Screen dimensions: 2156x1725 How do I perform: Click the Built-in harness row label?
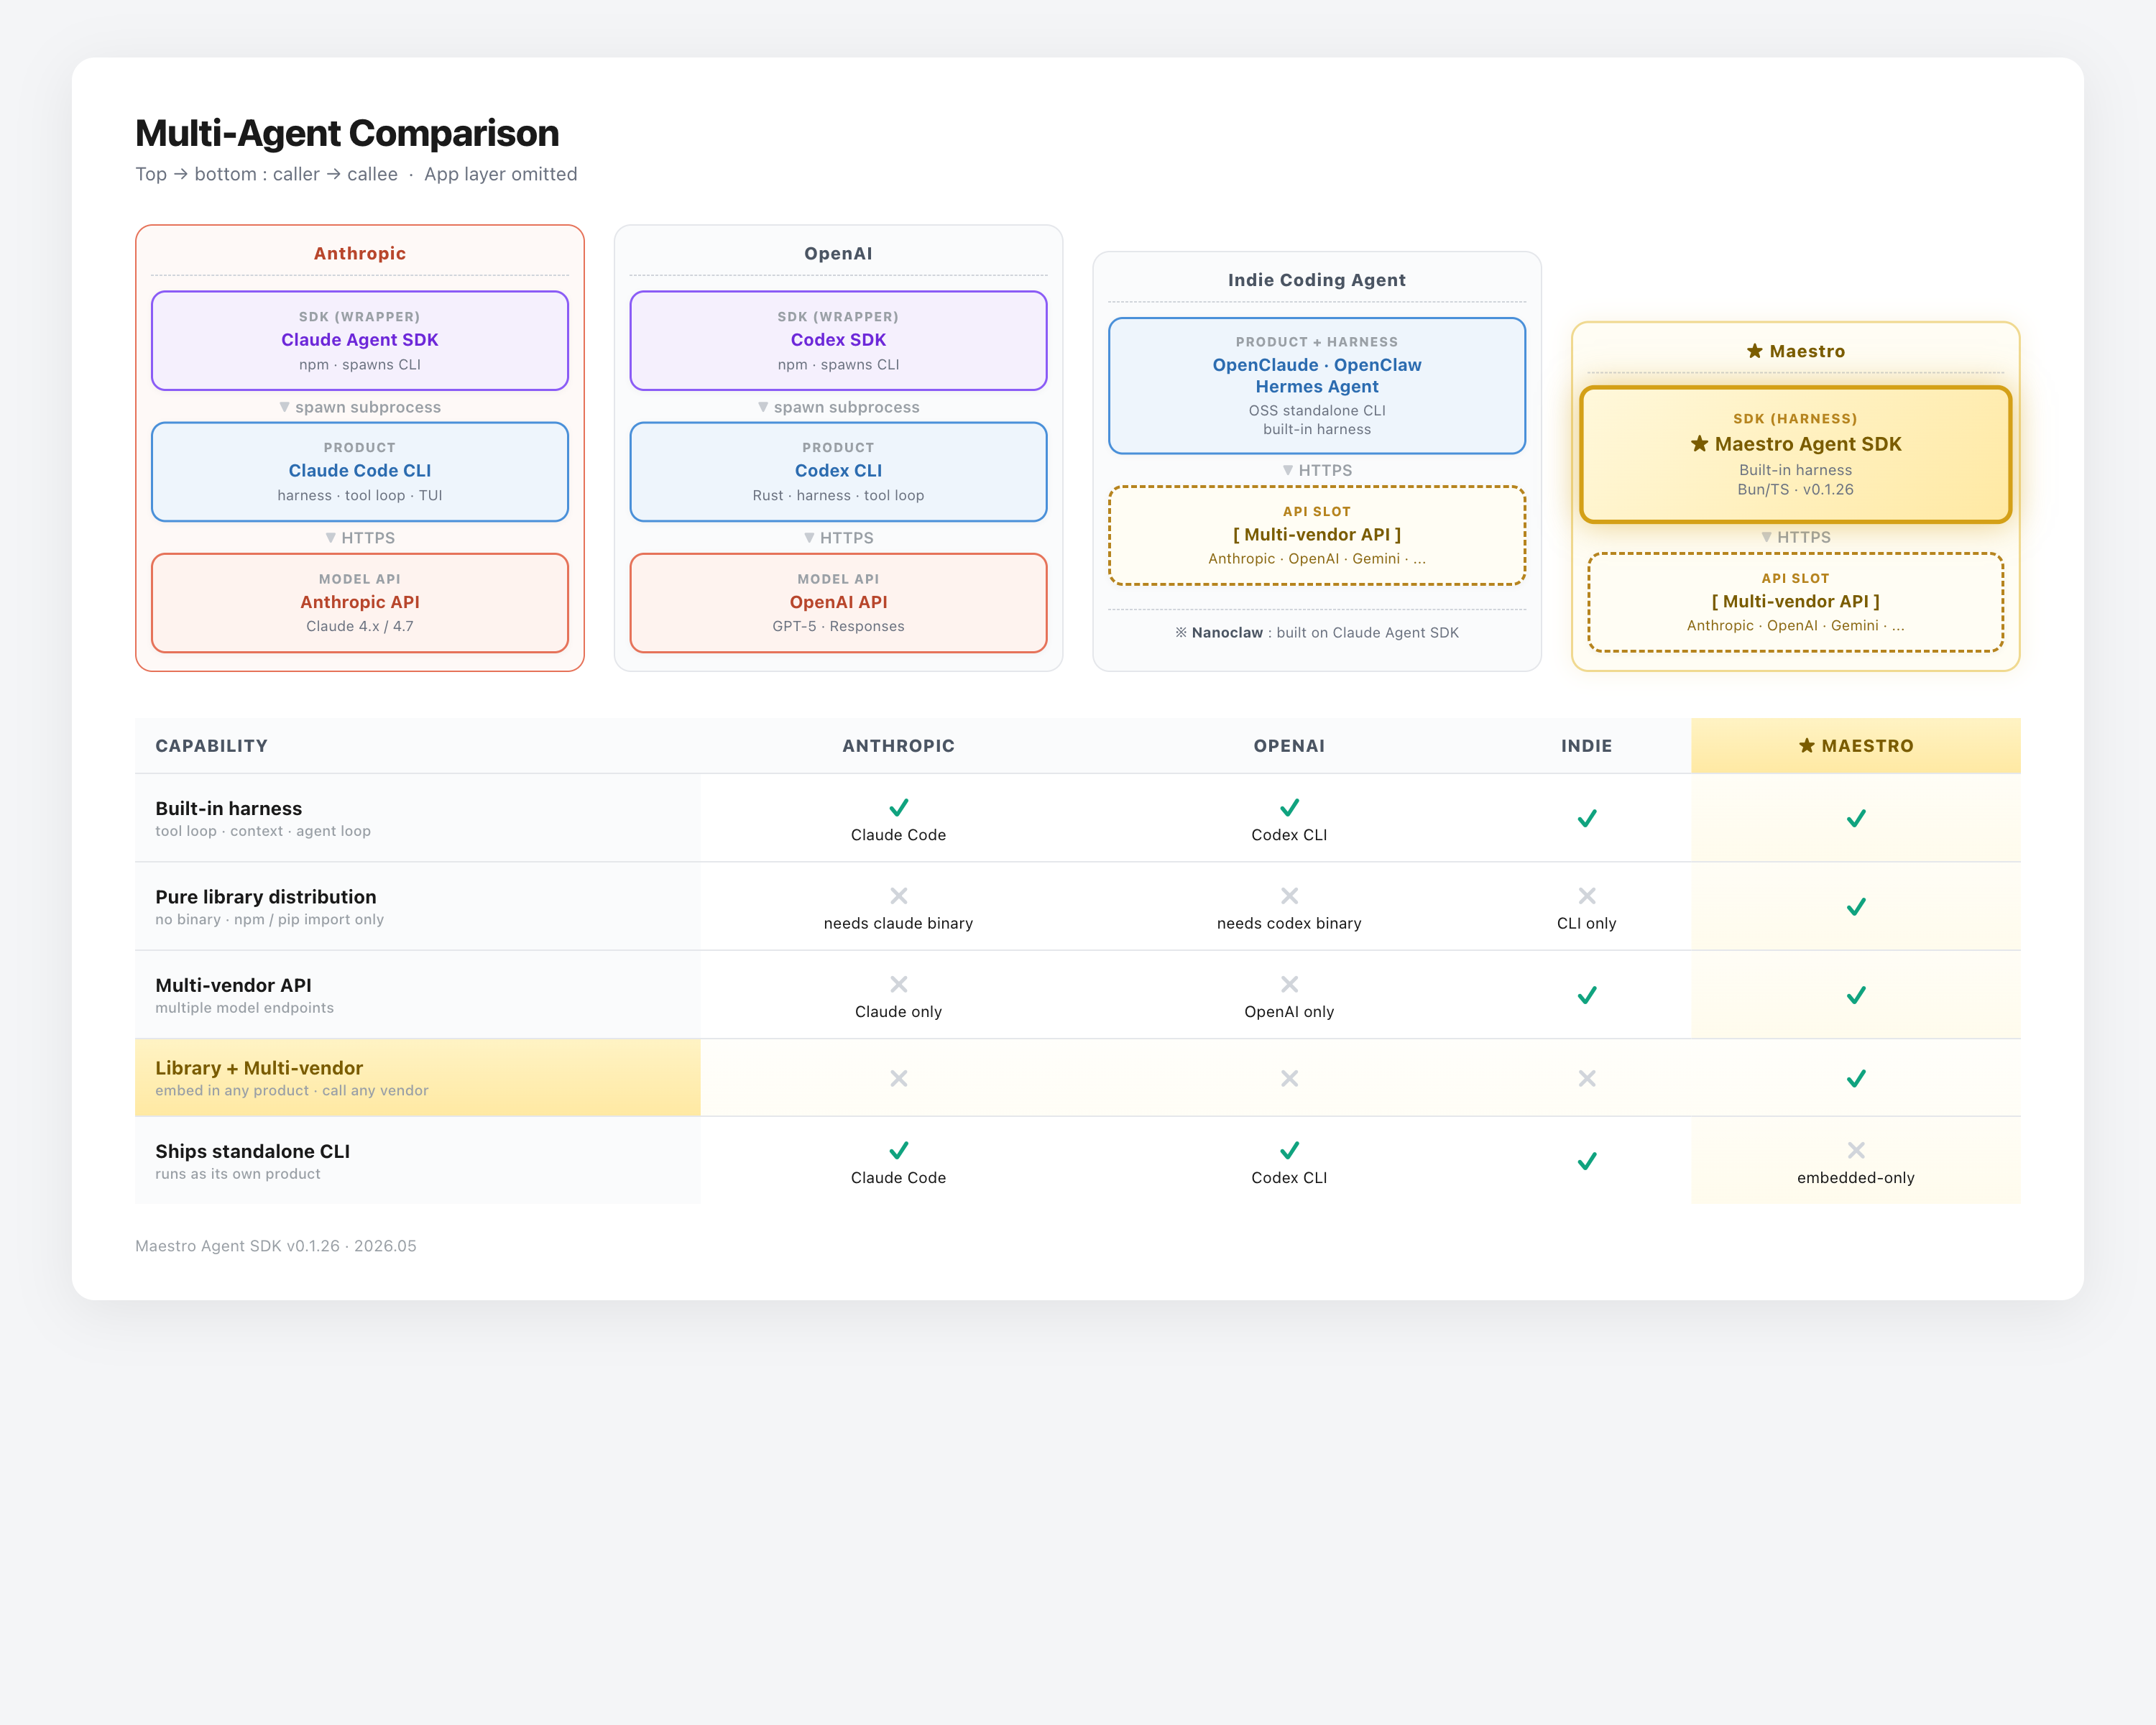[x=229, y=808]
